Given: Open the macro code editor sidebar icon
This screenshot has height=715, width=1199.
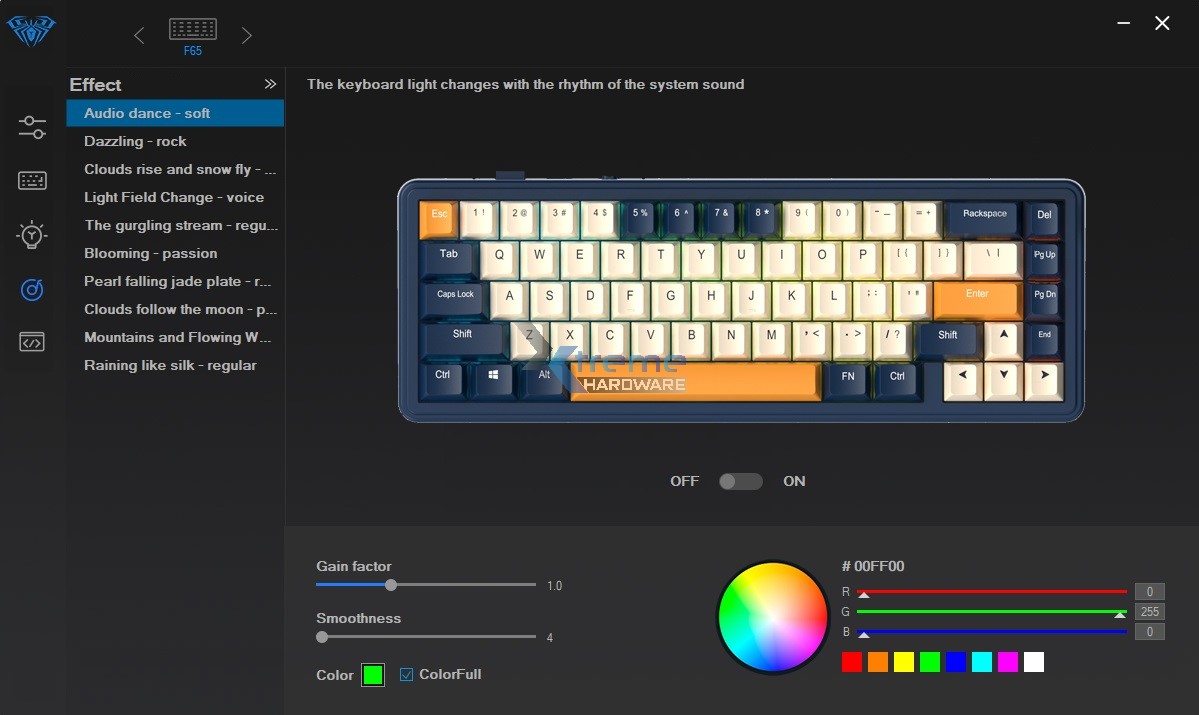Looking at the screenshot, I should [x=32, y=343].
